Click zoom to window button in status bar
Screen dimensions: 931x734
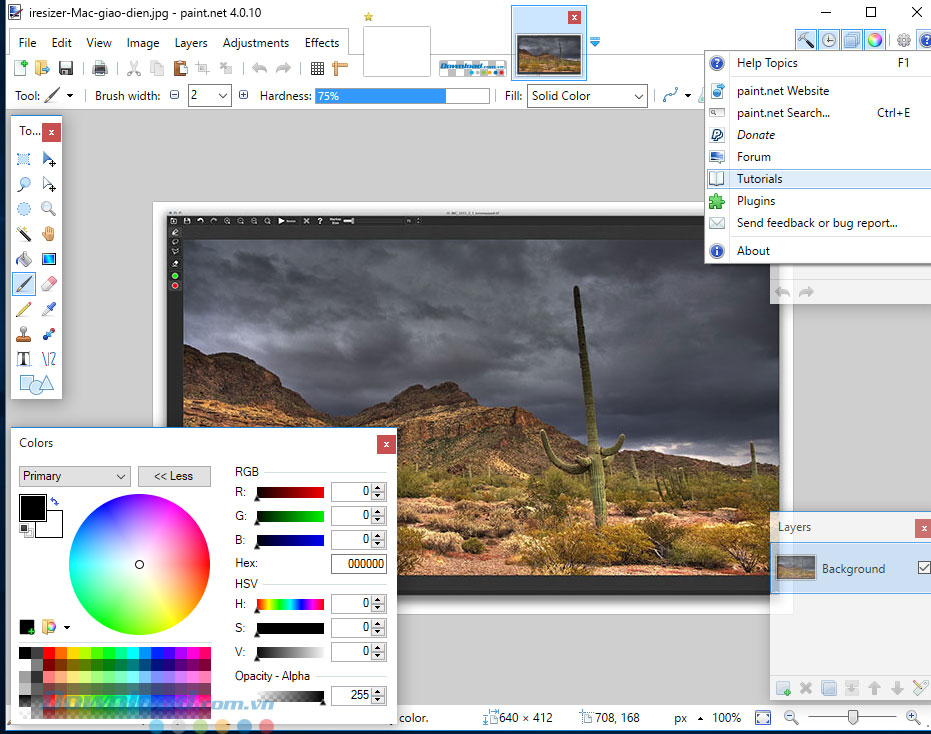763,718
